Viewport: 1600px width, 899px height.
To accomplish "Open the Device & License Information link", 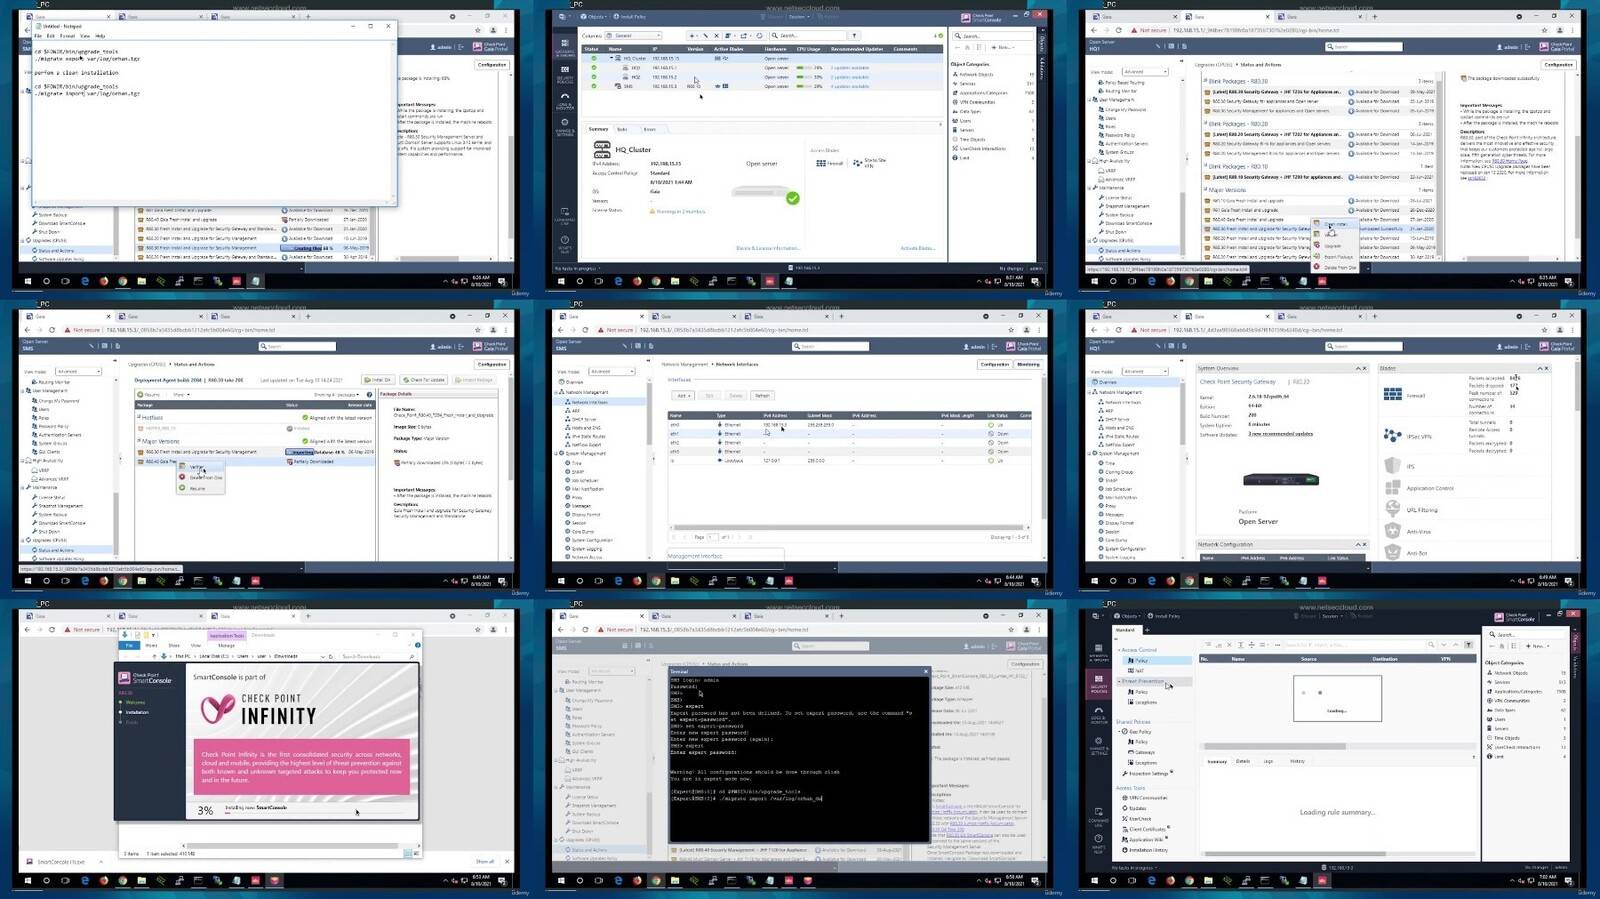I will pyautogui.click(x=768, y=248).
